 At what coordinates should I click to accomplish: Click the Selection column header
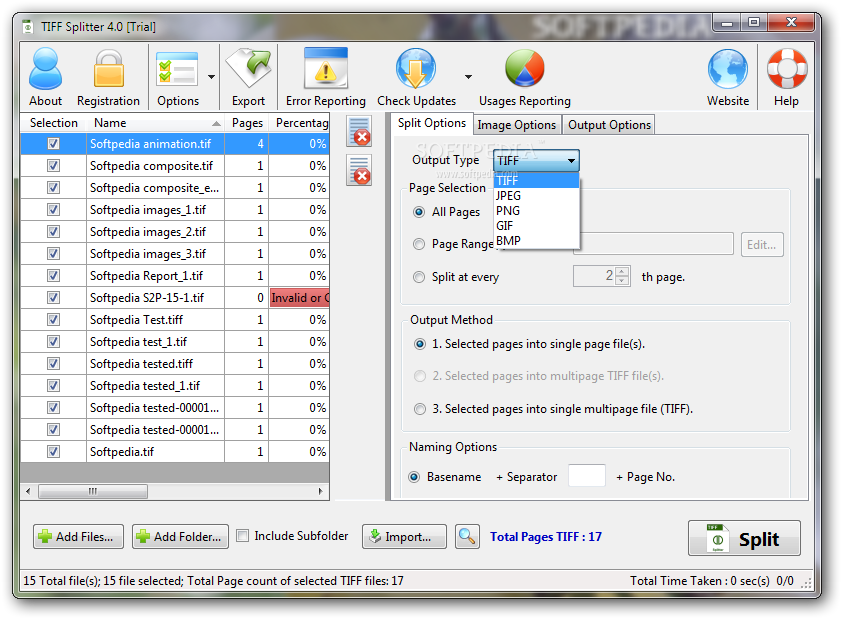[54, 123]
